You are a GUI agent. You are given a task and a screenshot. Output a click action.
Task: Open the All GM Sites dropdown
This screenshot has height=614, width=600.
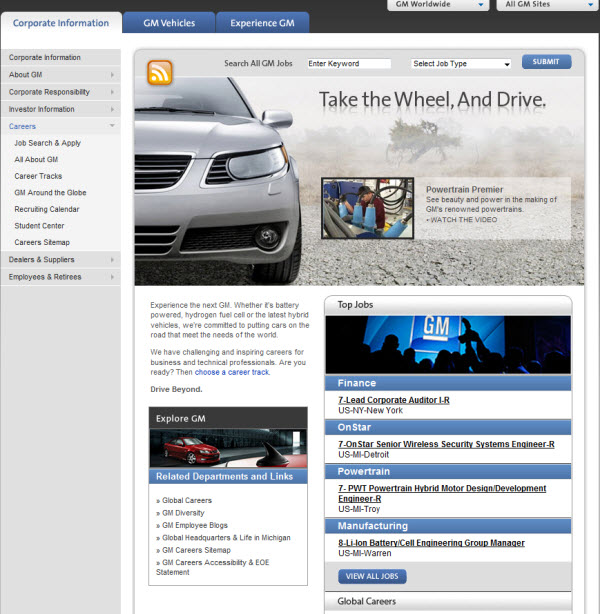pyautogui.click(x=538, y=5)
